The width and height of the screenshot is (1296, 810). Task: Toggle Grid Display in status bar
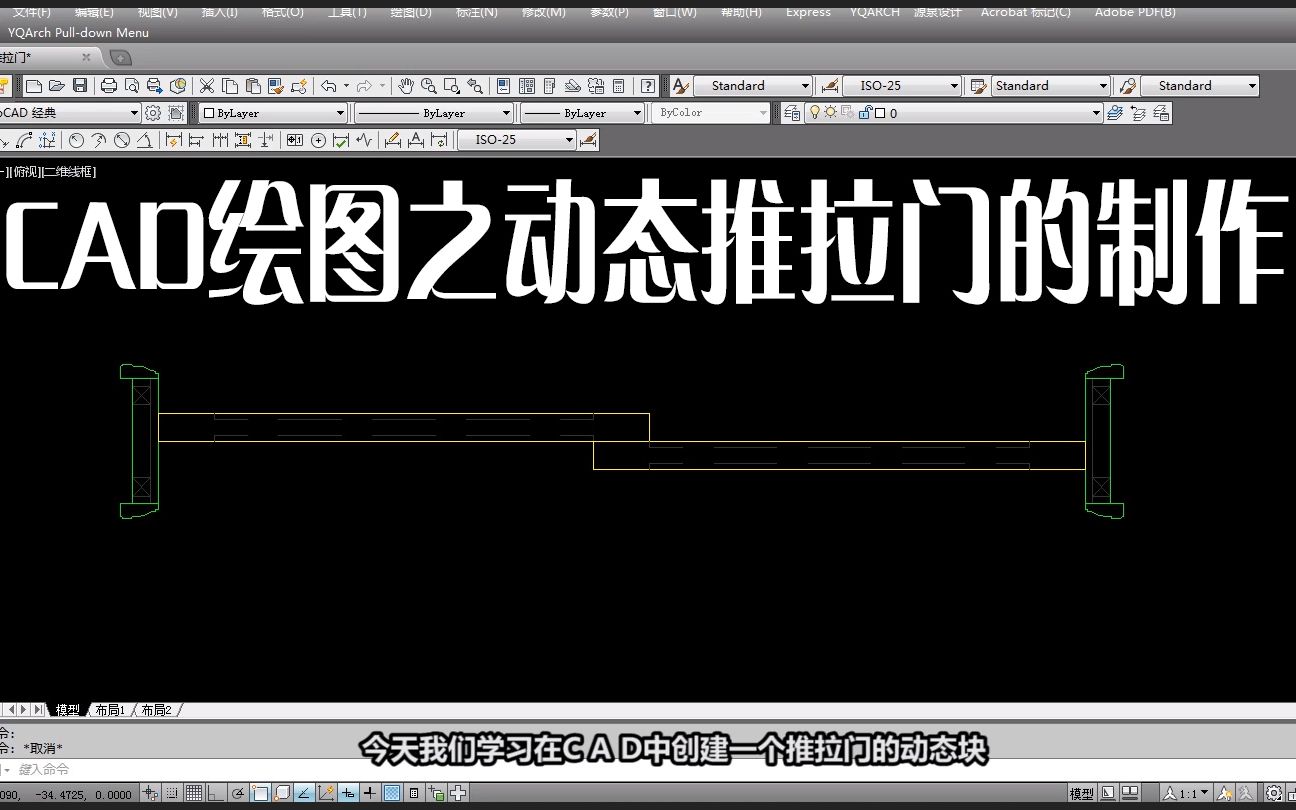click(x=194, y=794)
